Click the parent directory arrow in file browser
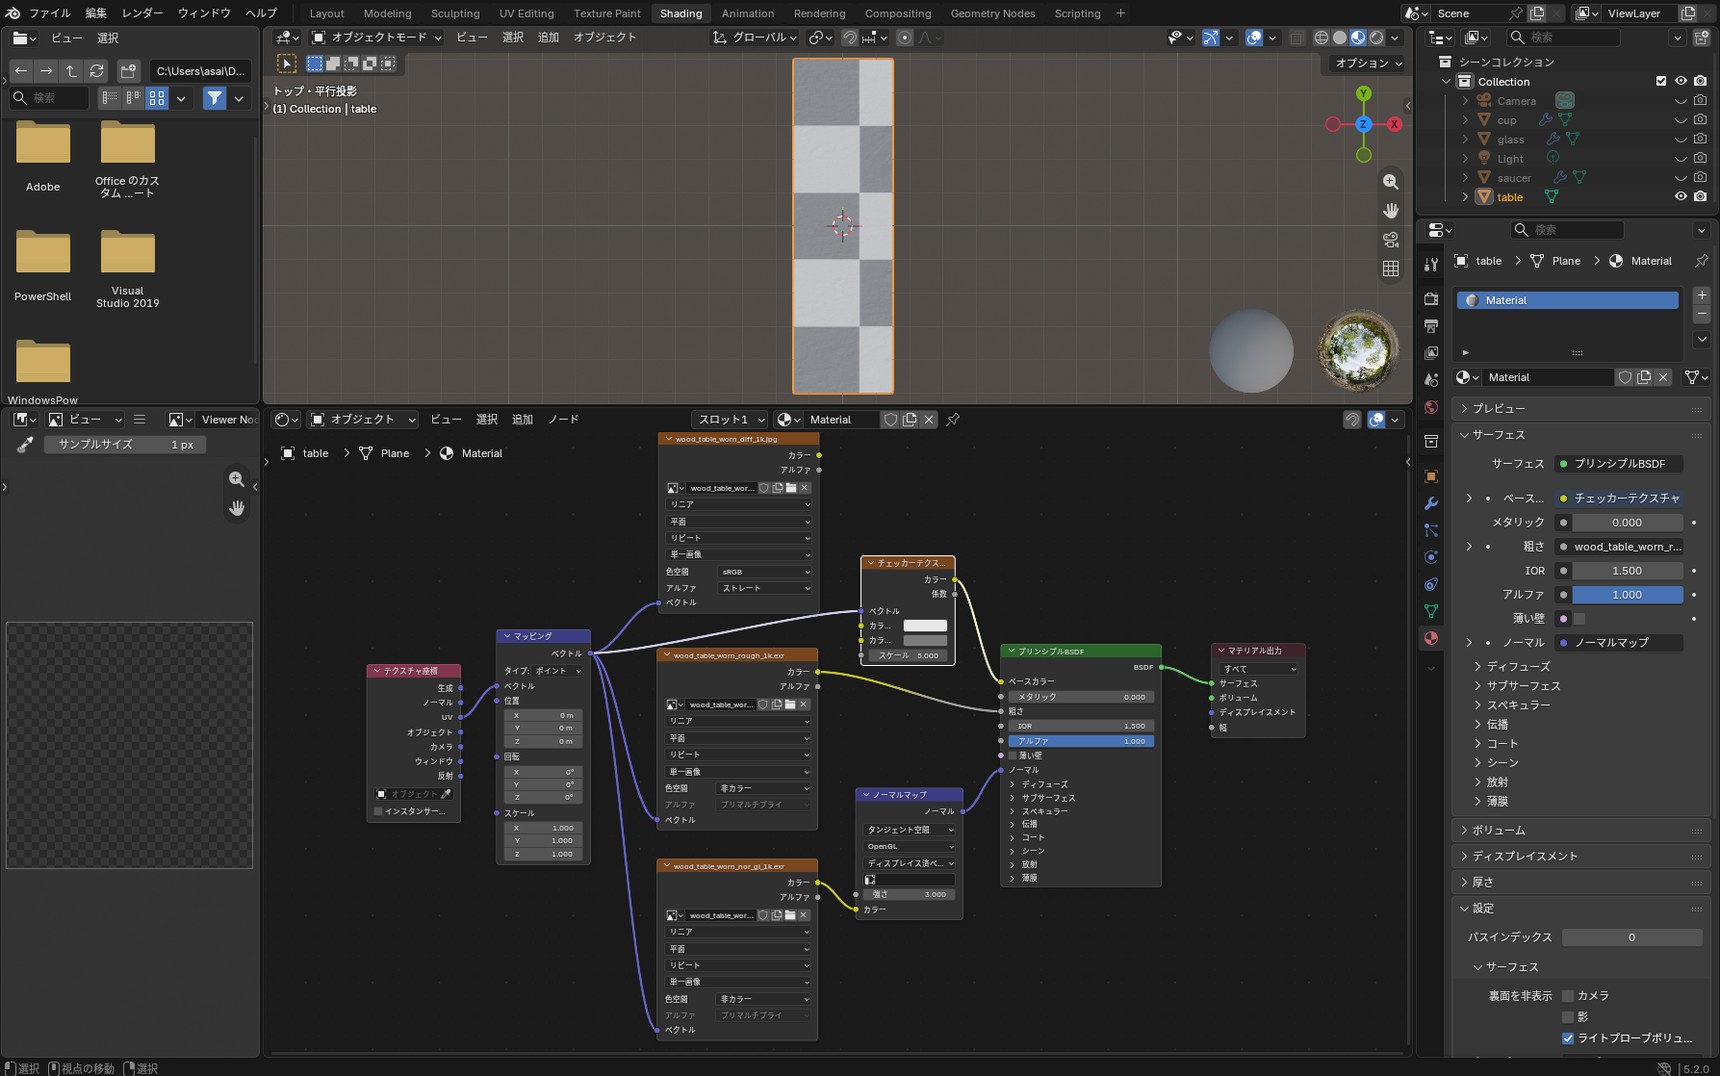 71,71
